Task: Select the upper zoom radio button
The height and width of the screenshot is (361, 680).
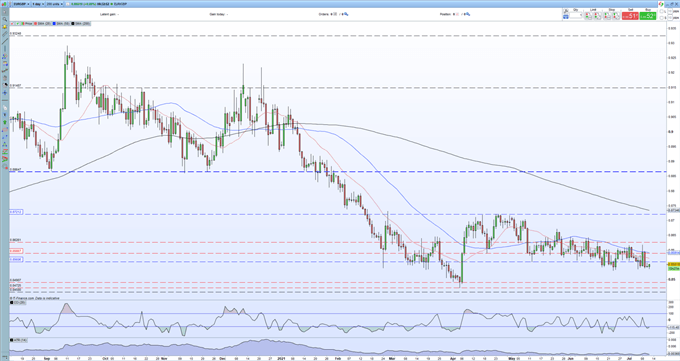Action: point(662,11)
